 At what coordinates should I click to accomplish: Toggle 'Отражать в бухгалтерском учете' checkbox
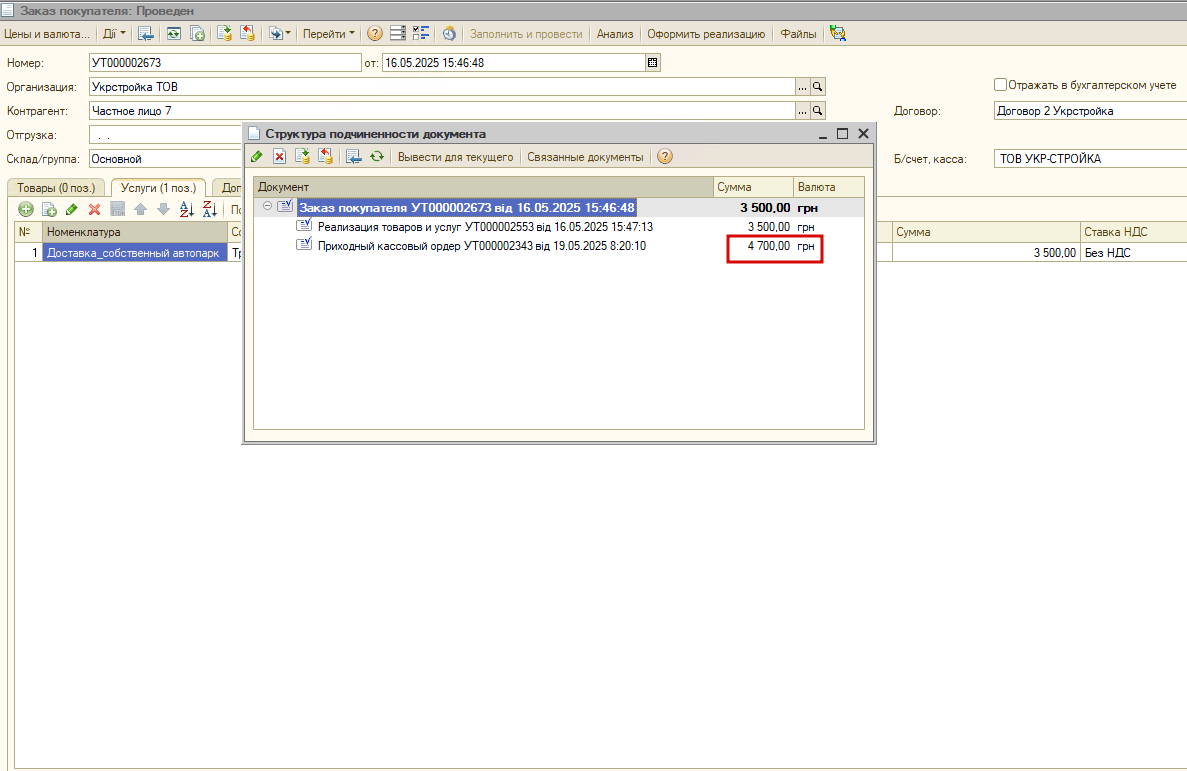pos(1000,85)
